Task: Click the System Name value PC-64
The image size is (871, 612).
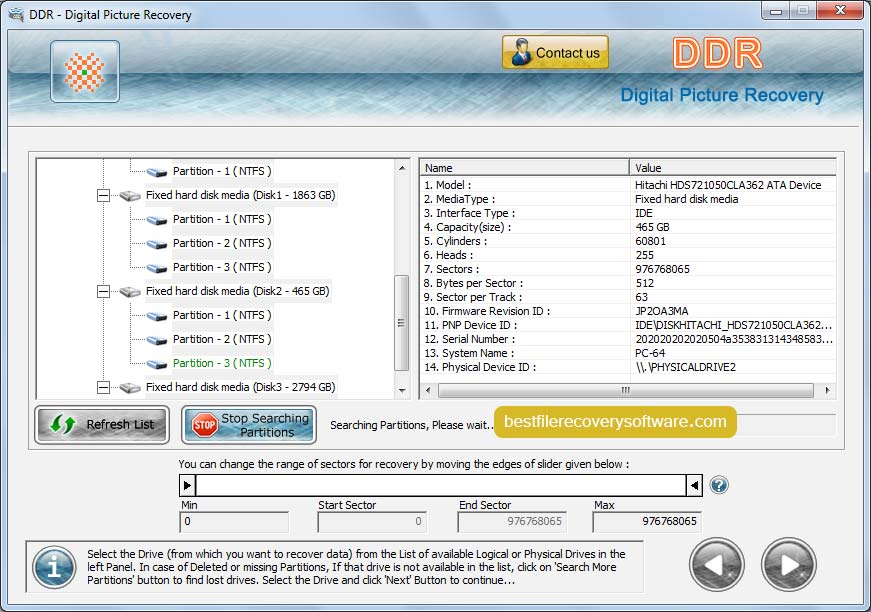Action: click(650, 353)
